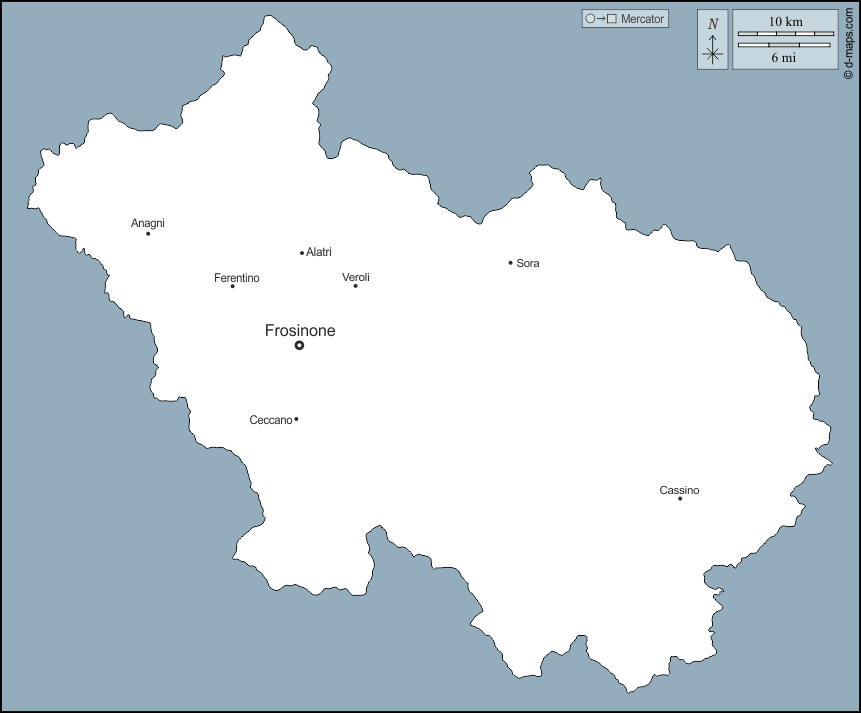Select the Alatri city dot
The image size is (861, 713).
pos(302,253)
